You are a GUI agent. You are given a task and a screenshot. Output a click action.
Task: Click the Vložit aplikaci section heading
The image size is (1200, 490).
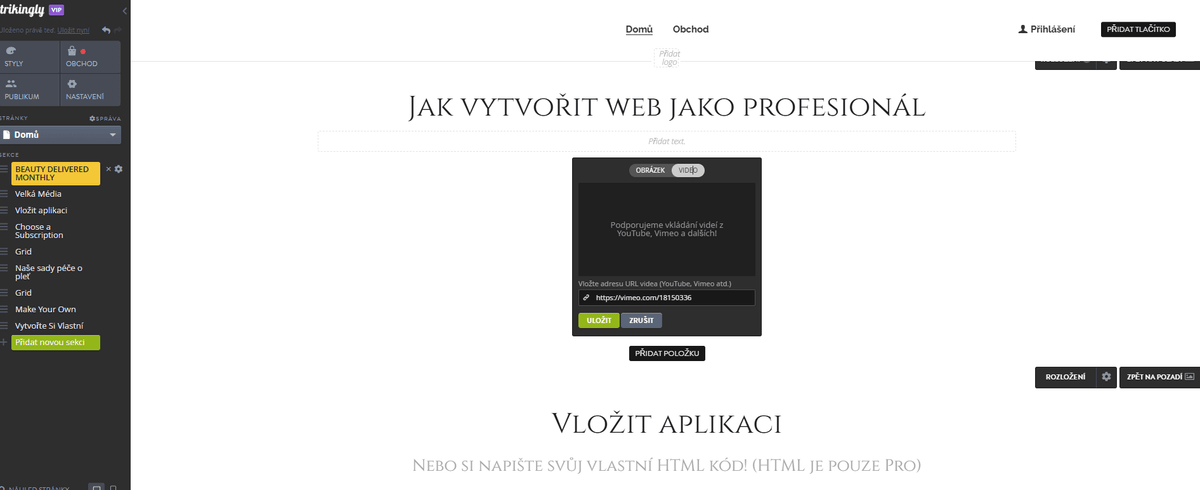tap(666, 423)
